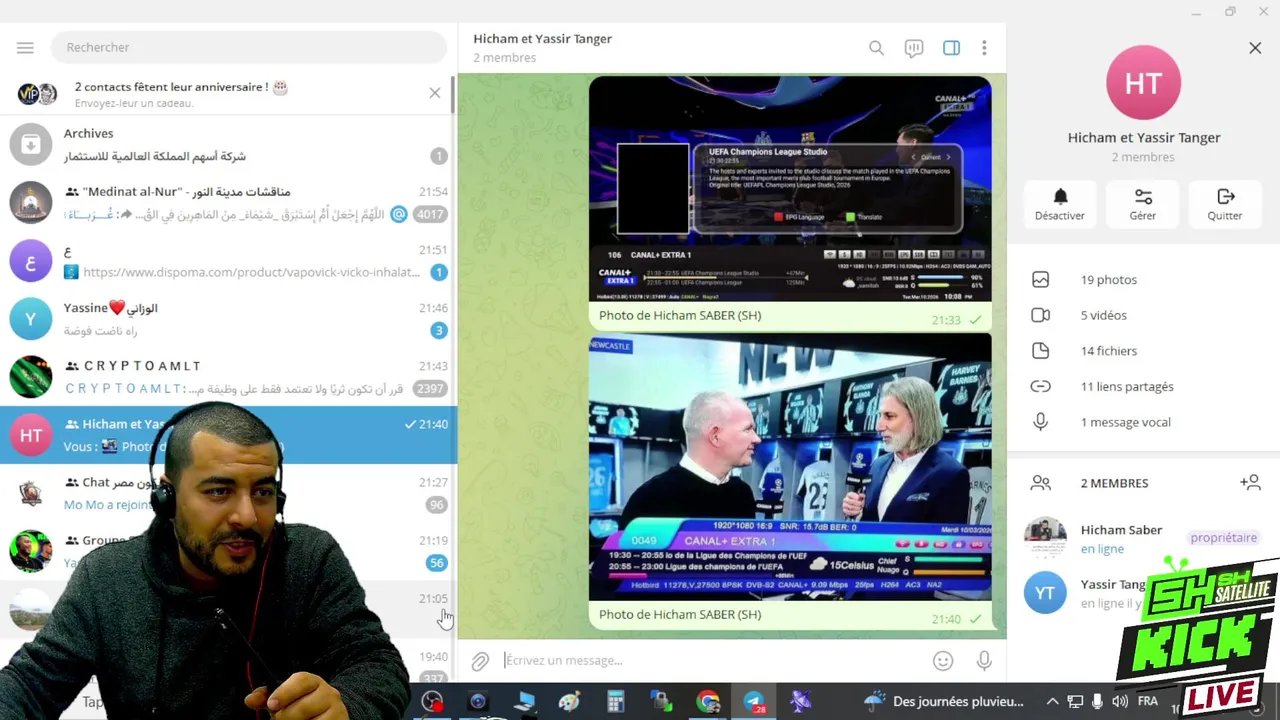Open the CRYPTOAMLT group chat
The height and width of the screenshot is (720, 1280).
(228, 376)
